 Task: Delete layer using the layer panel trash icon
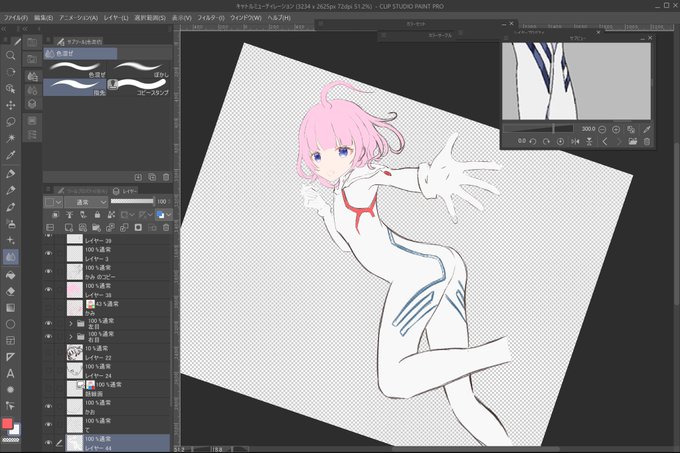pos(166,228)
